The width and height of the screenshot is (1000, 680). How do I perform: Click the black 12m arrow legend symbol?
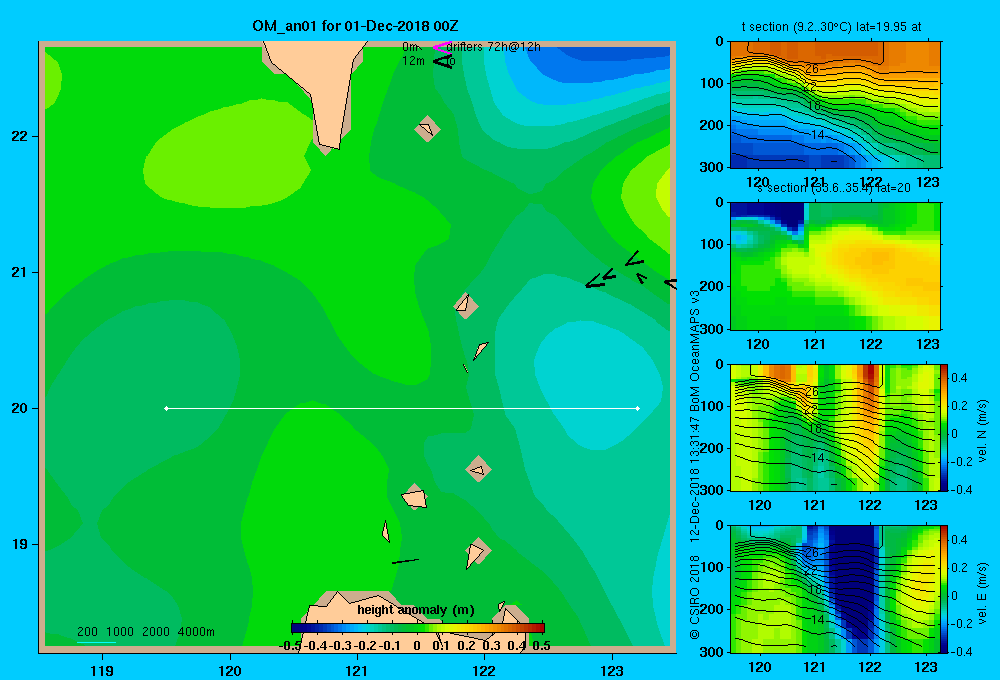pos(443,61)
